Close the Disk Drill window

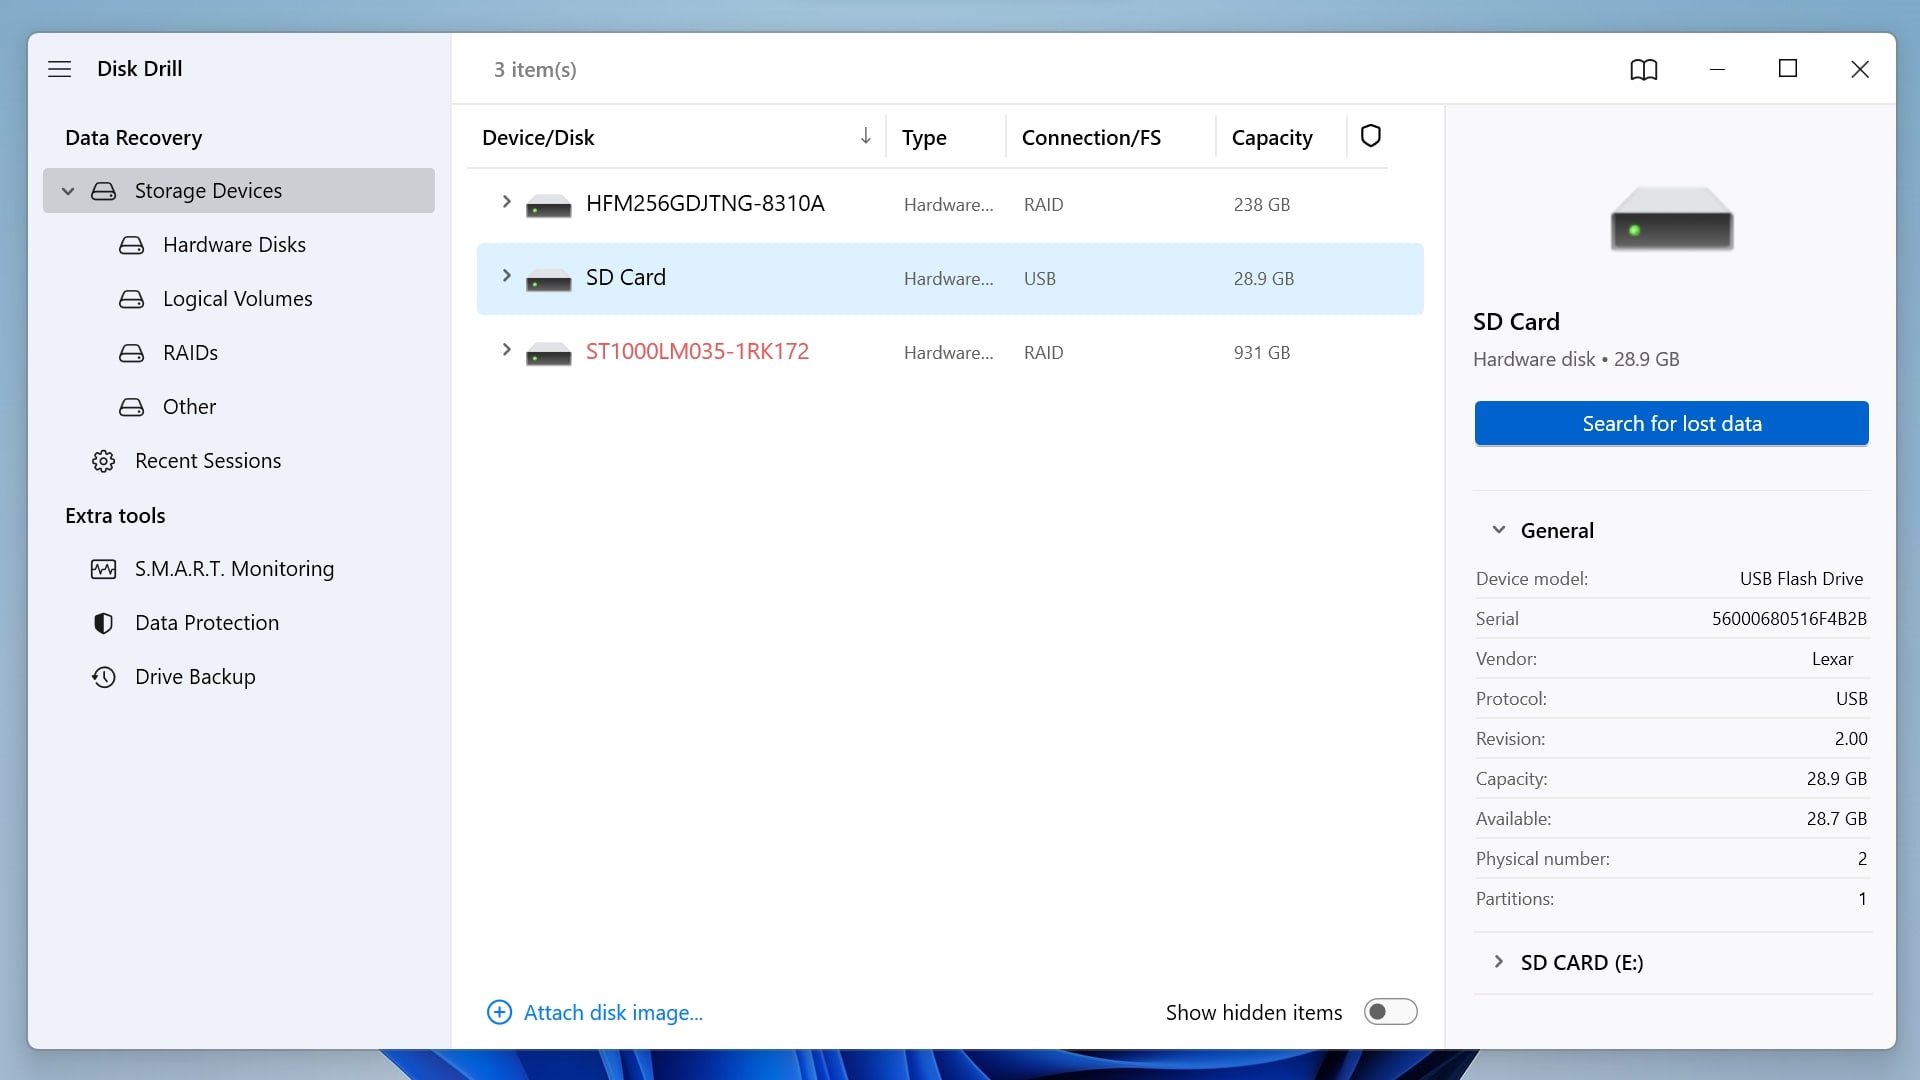click(x=1860, y=69)
